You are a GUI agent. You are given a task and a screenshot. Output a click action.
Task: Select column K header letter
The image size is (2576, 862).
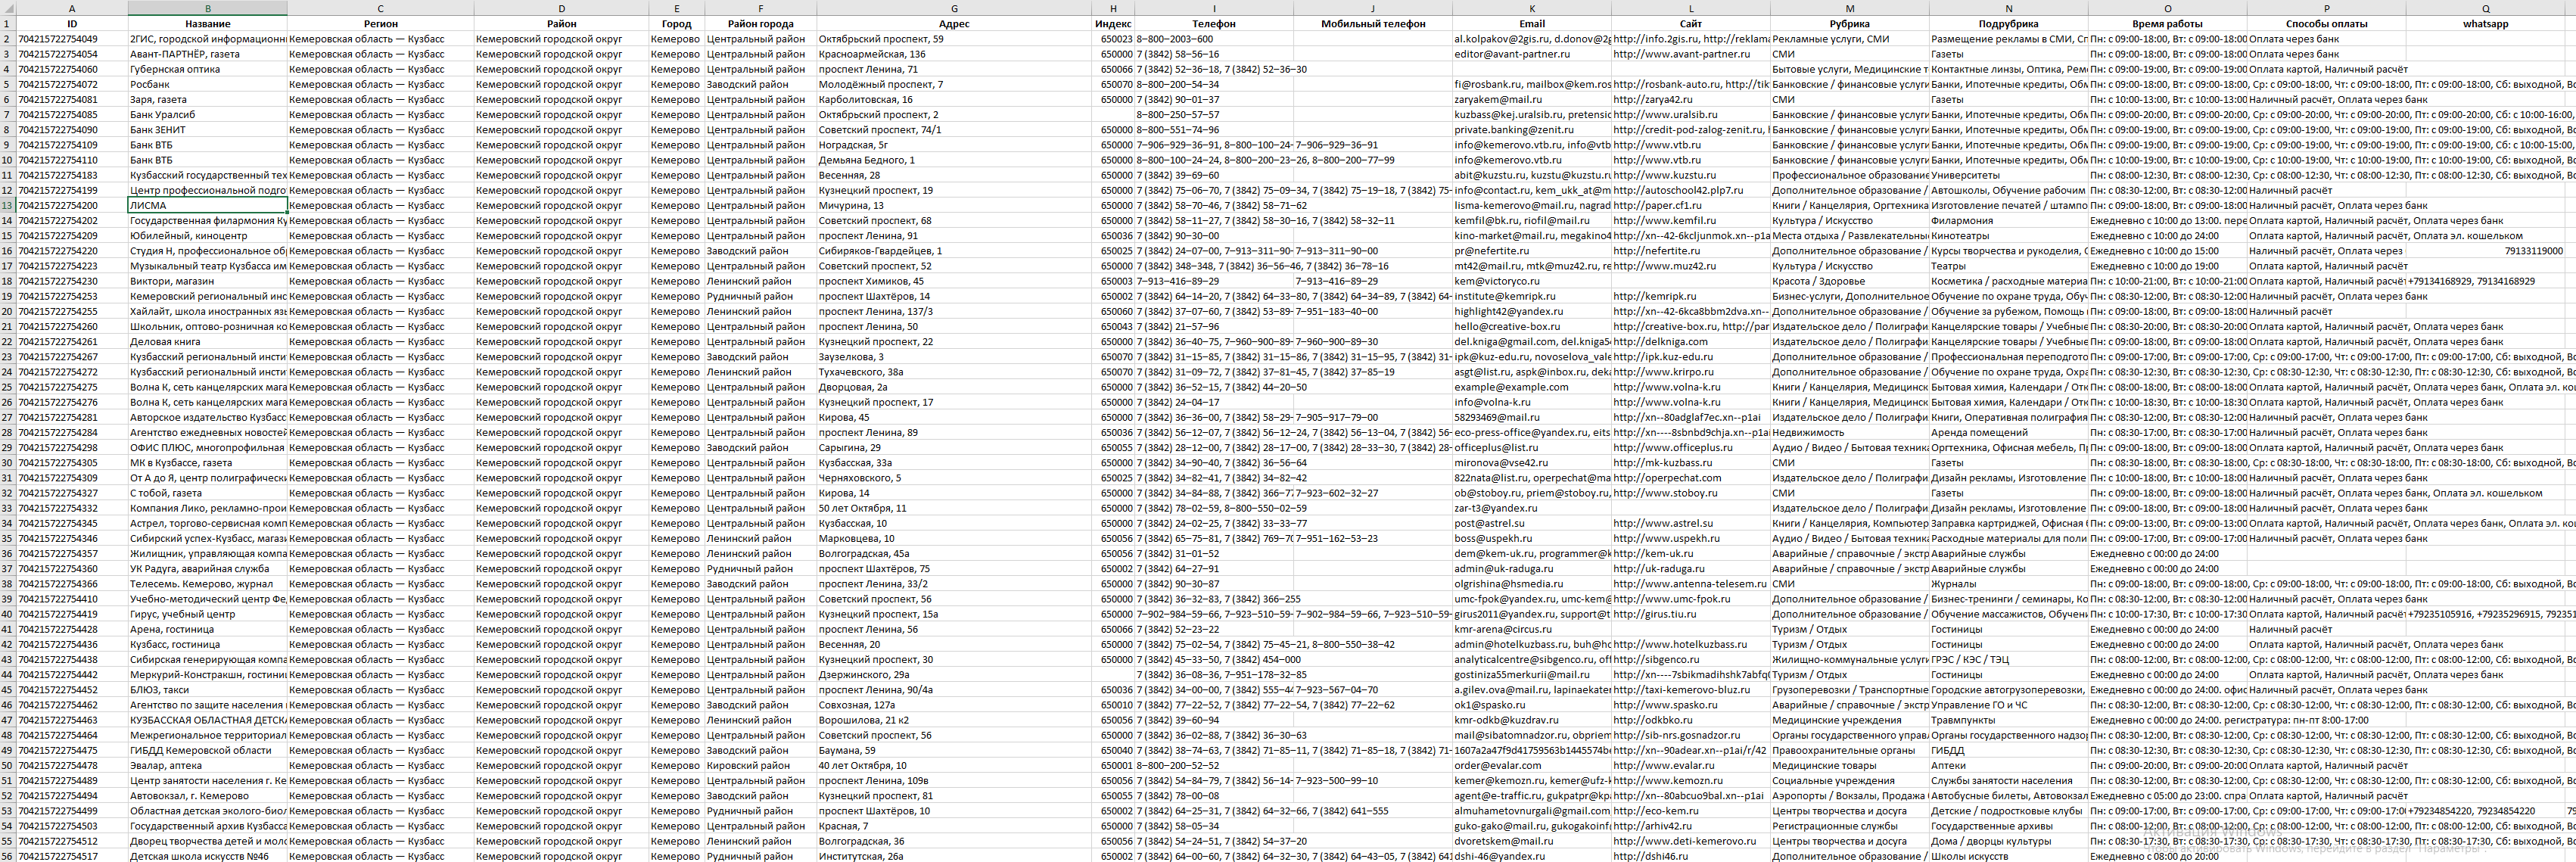tap(1531, 8)
